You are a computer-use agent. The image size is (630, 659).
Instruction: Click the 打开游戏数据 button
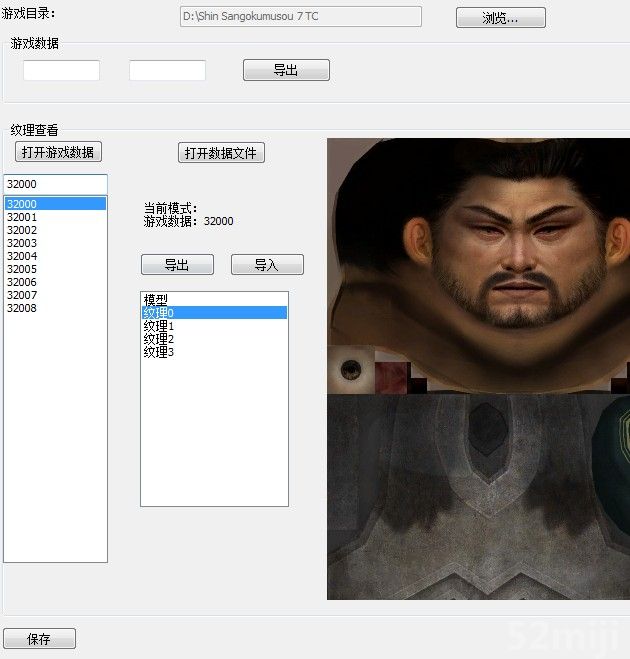tap(58, 152)
